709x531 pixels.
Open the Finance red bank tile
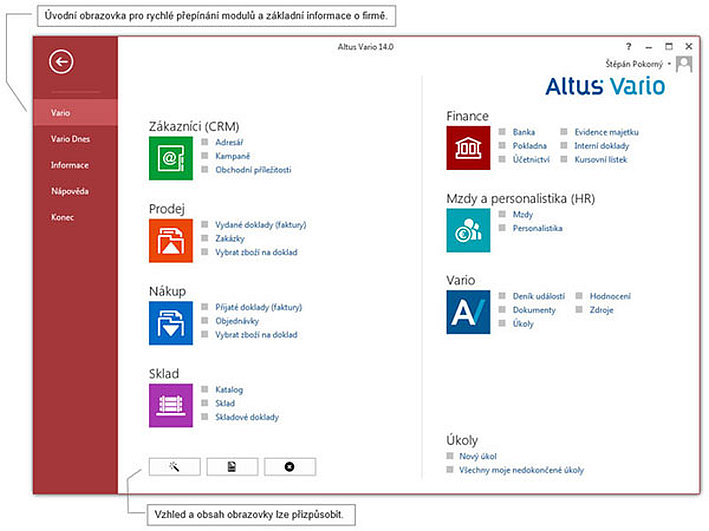(468, 148)
